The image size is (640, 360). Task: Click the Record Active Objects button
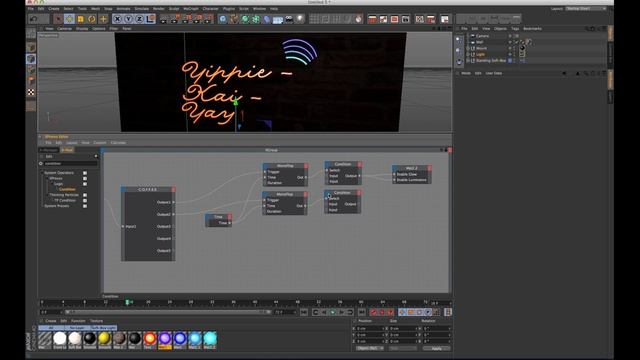click(373, 312)
